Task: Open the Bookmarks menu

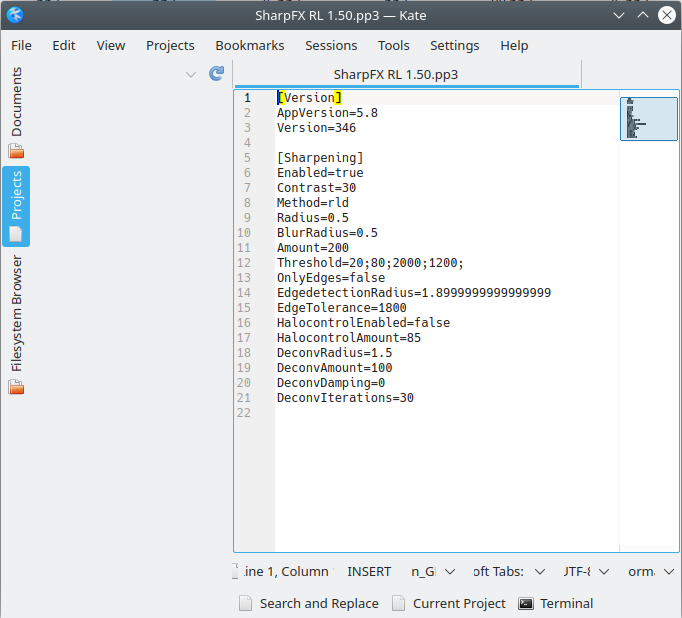Action: point(250,45)
